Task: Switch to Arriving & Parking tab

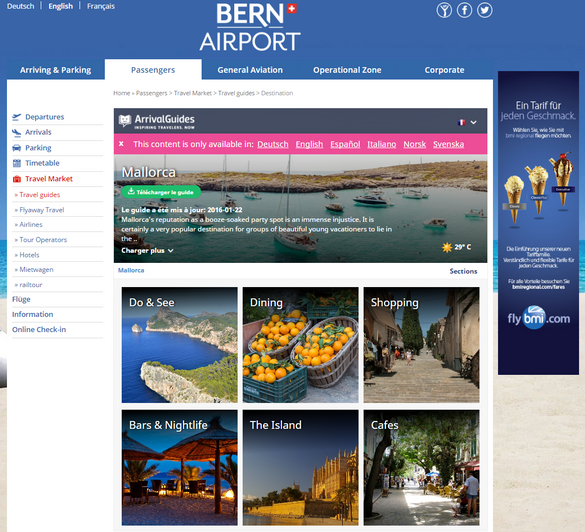Action: pos(56,70)
